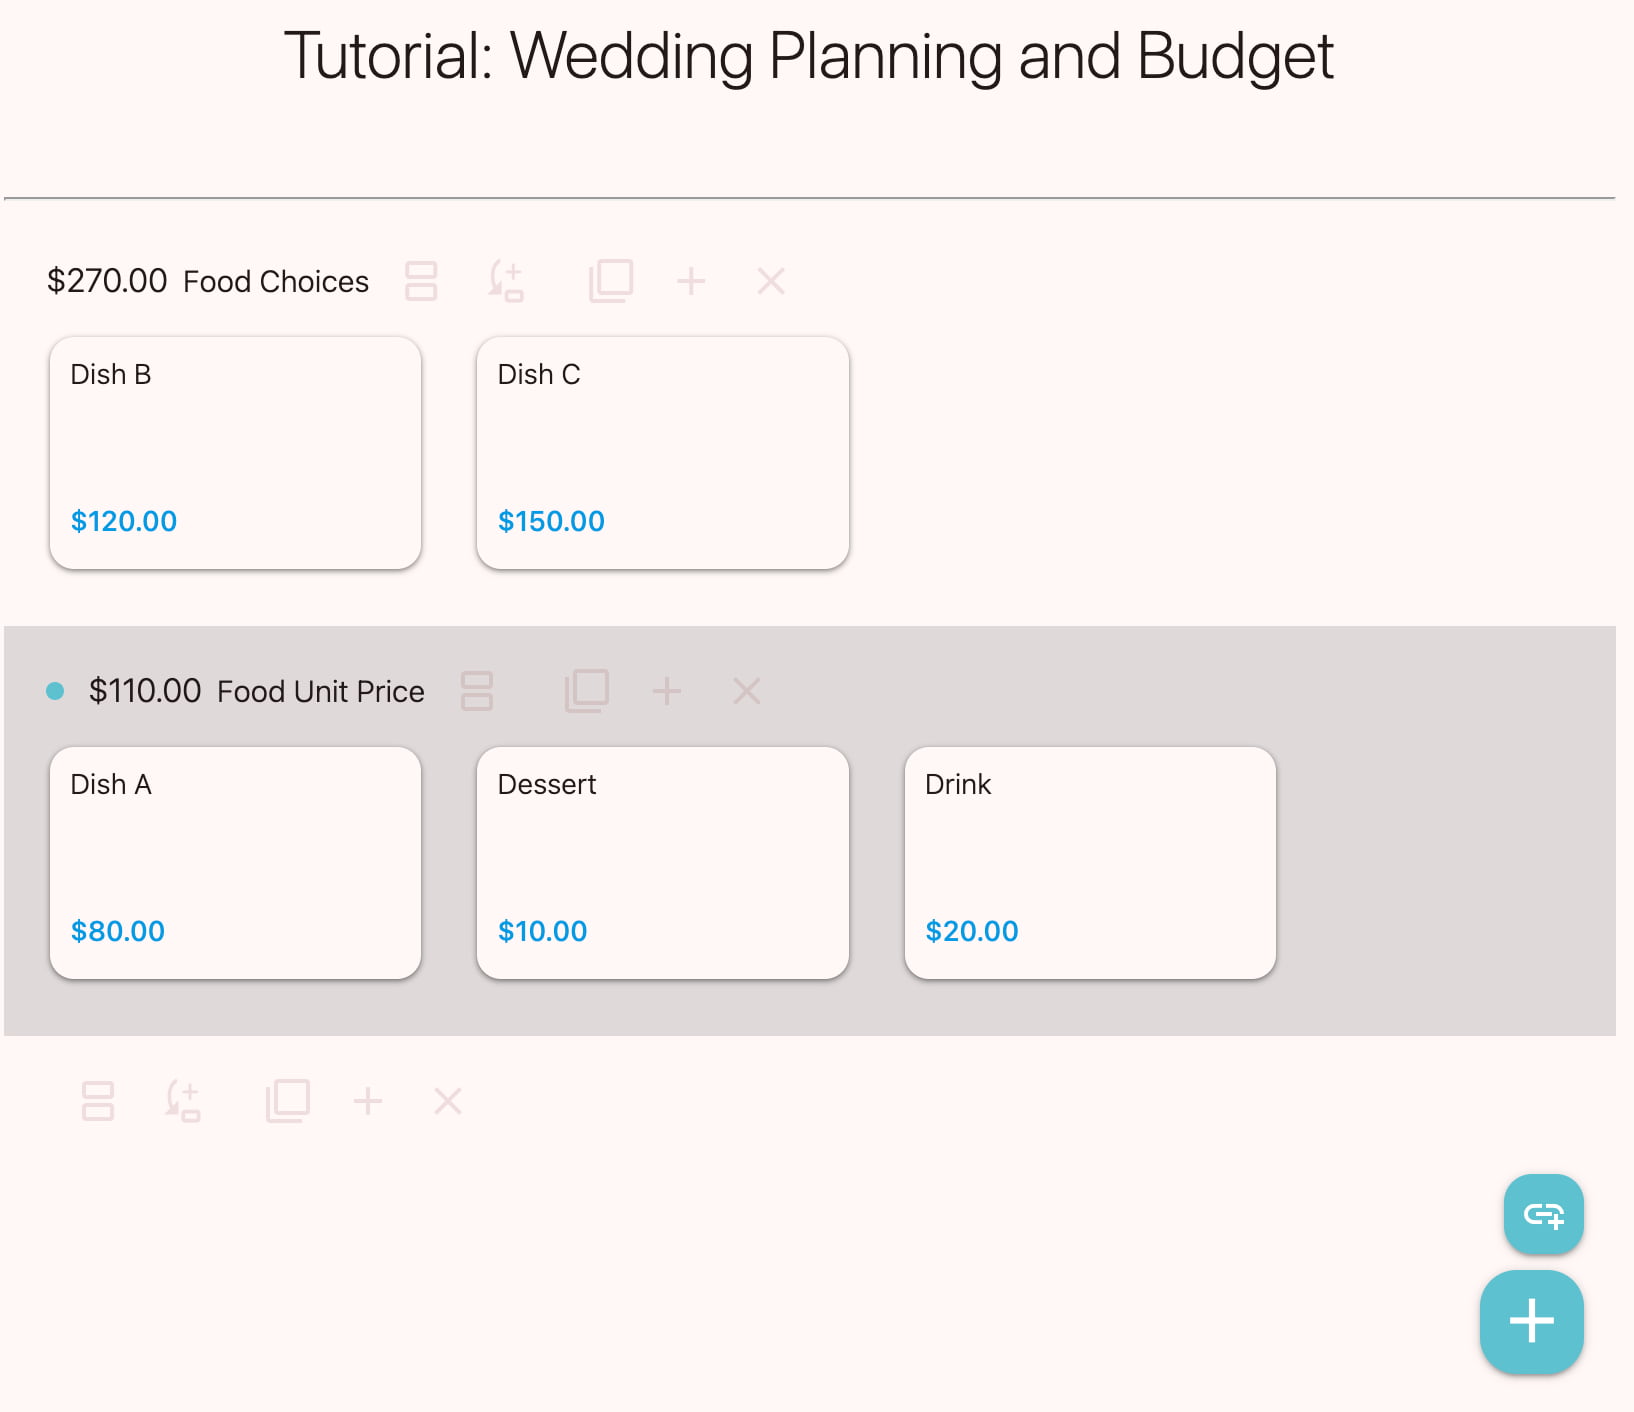Select the Dish C card

(x=662, y=452)
